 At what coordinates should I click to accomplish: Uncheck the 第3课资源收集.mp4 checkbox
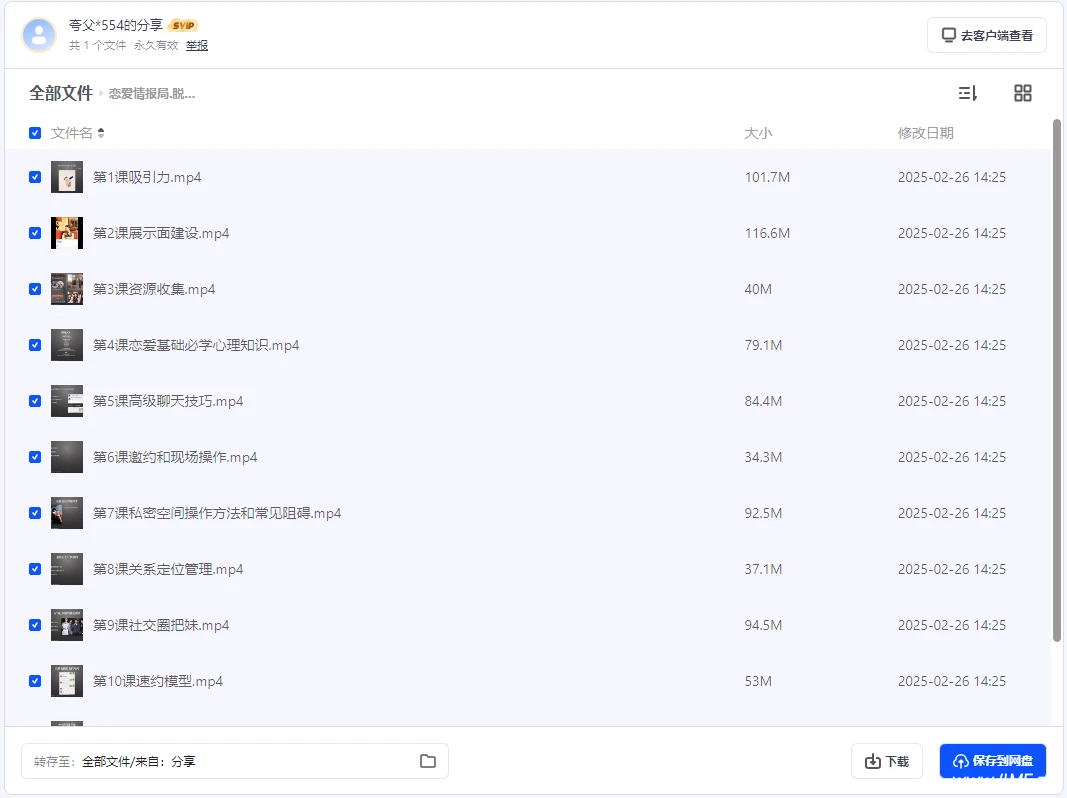(x=35, y=289)
